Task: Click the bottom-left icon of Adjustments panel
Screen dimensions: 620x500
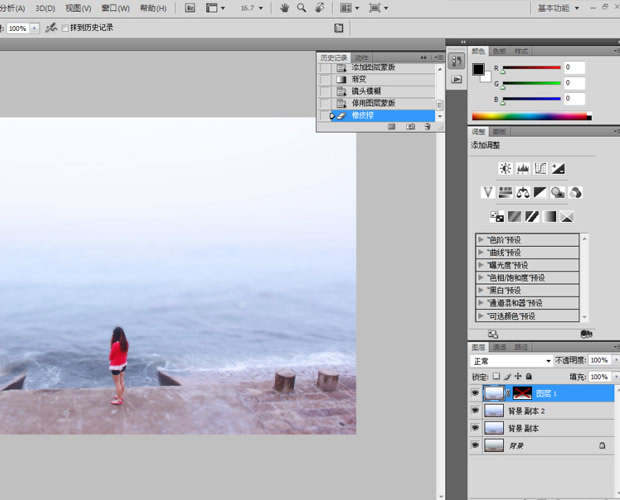Action: point(493,334)
